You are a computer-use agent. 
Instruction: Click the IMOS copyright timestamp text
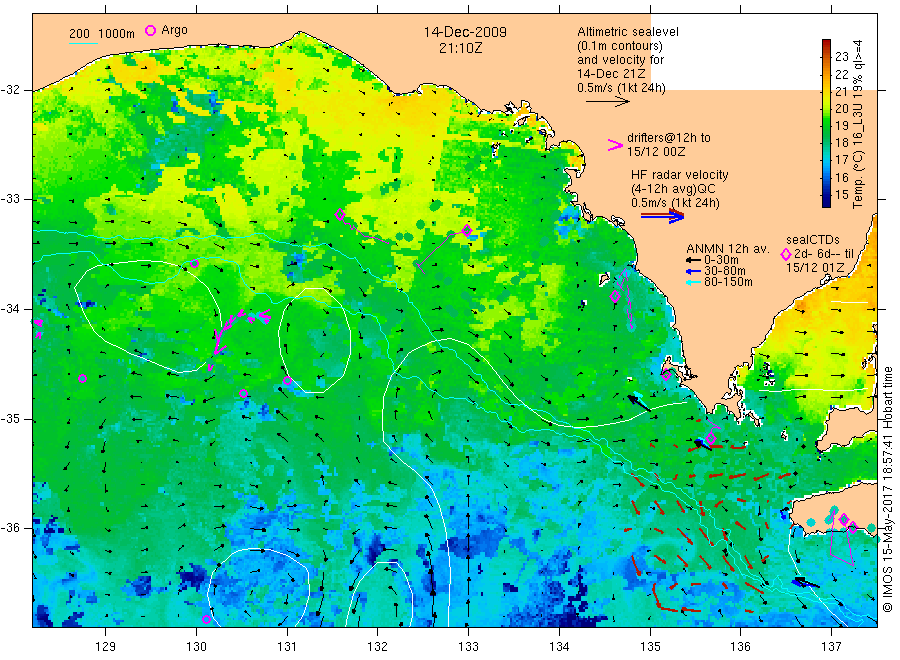888,489
